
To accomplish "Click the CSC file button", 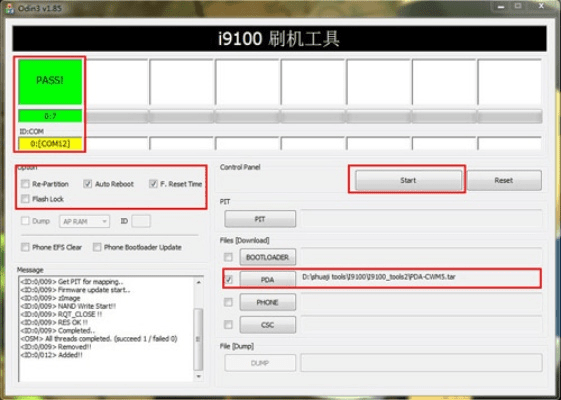I will (268, 325).
